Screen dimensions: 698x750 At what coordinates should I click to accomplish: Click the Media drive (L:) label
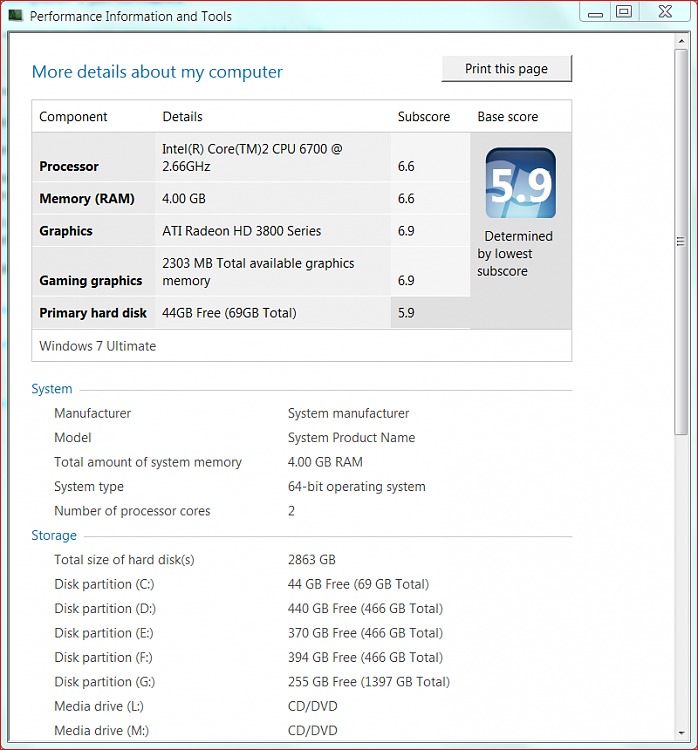click(x=99, y=706)
